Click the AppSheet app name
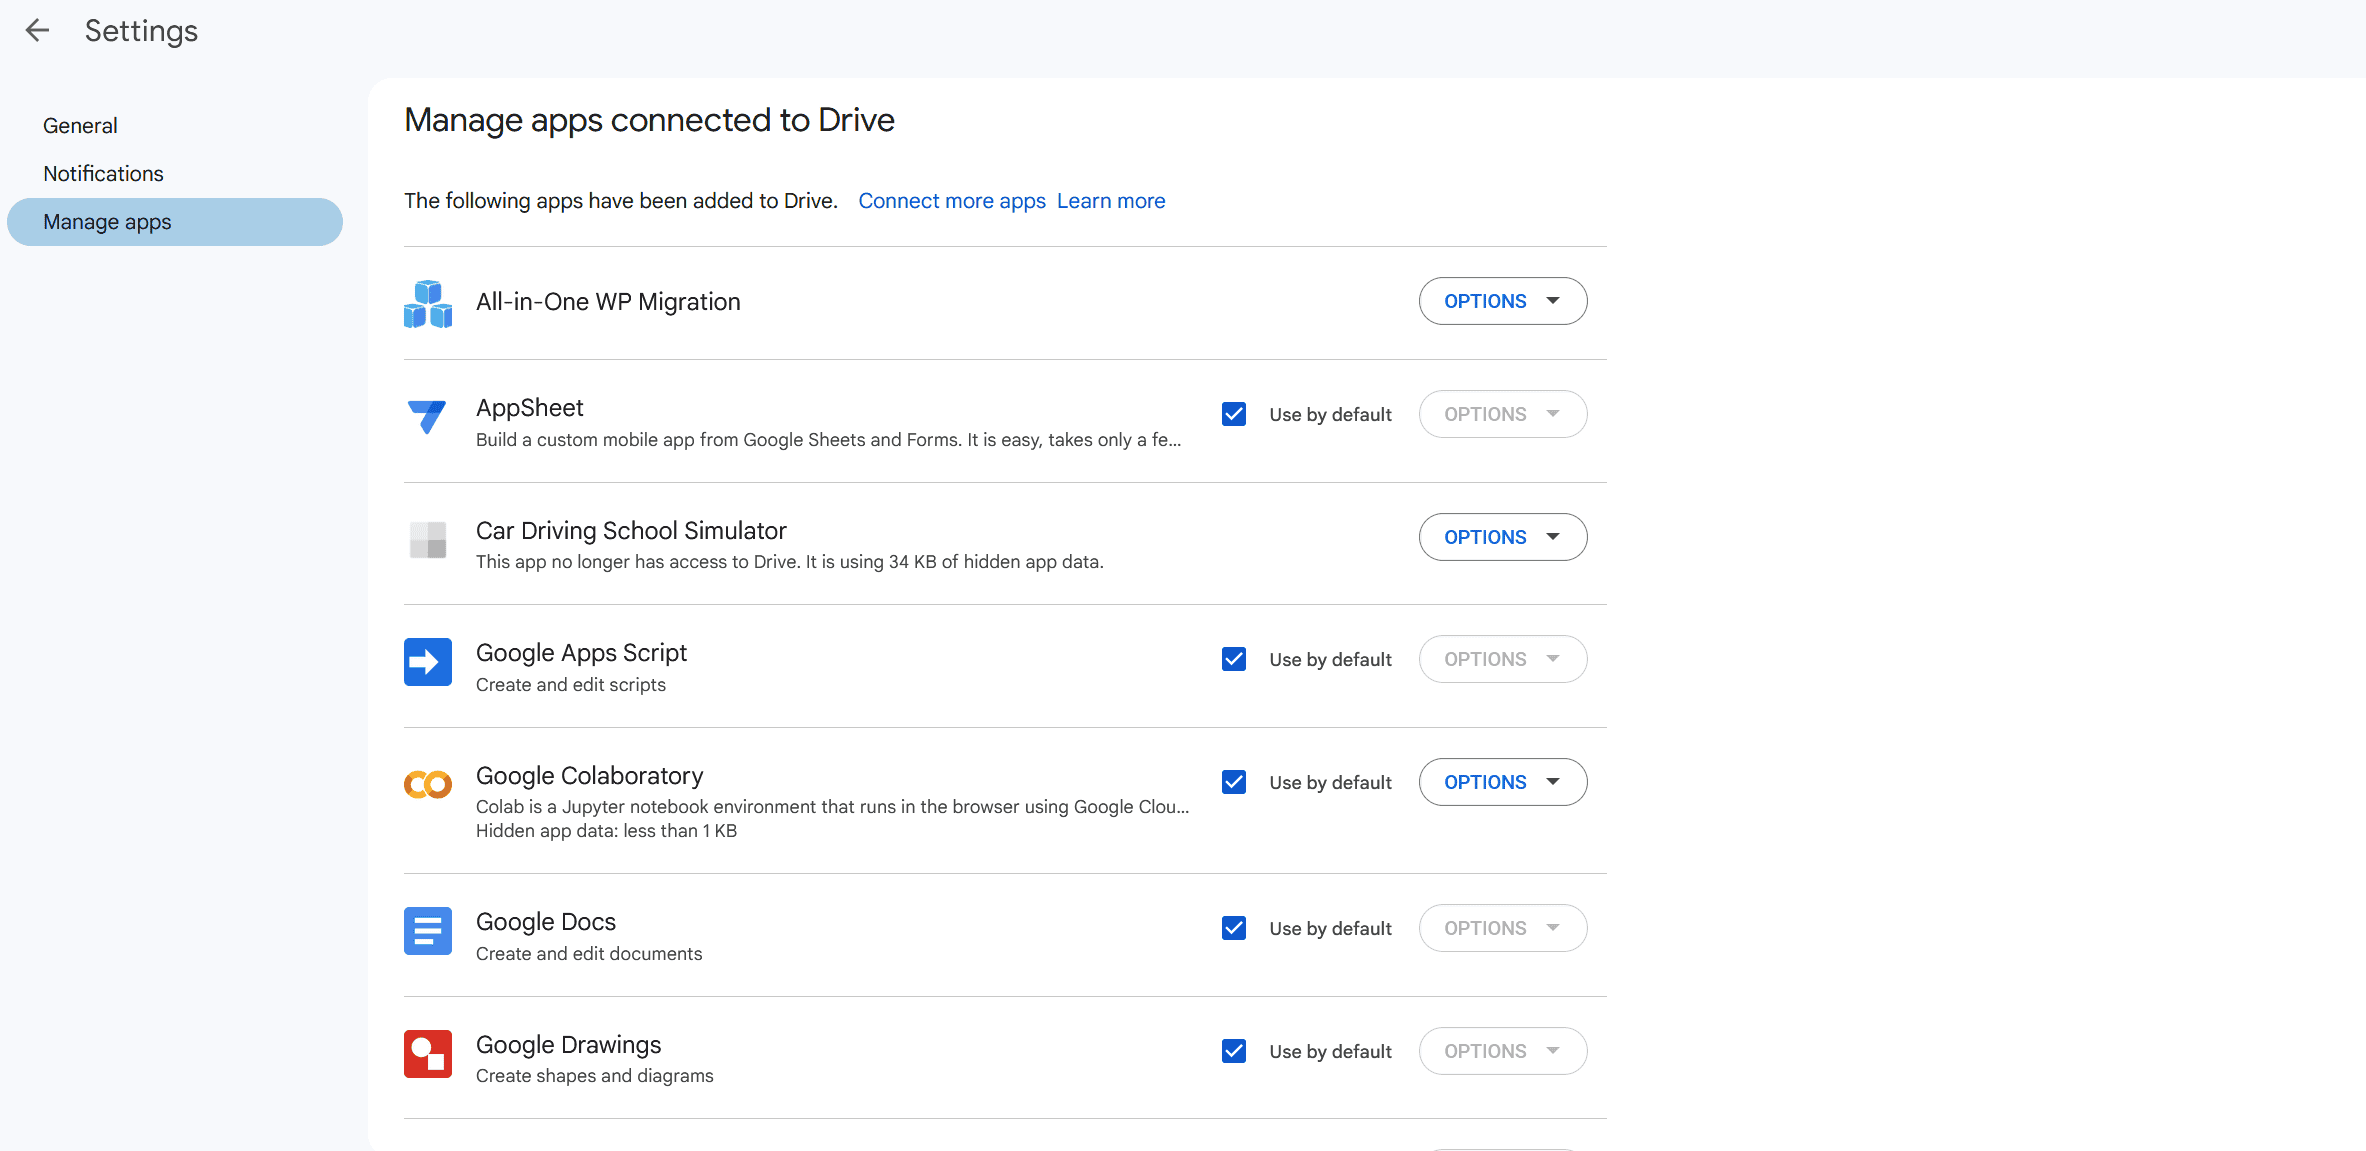 530,408
